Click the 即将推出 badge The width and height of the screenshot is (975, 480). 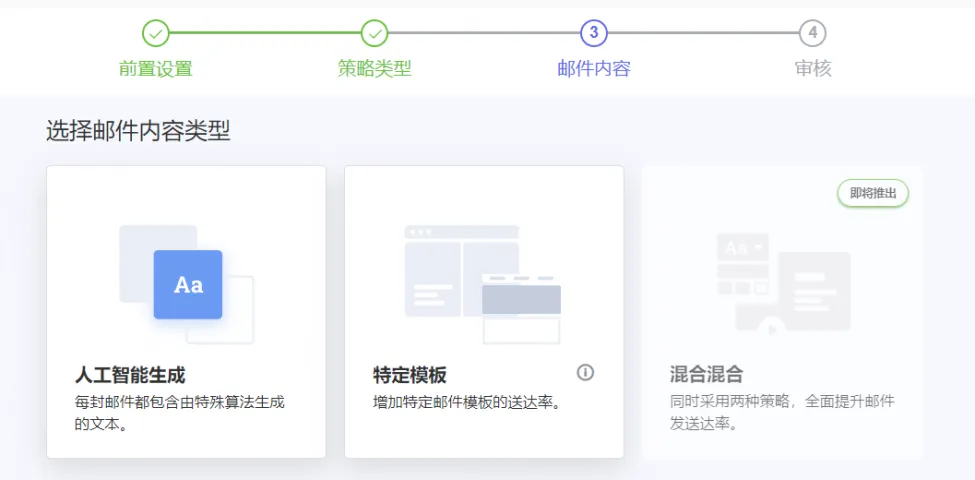coord(873,193)
